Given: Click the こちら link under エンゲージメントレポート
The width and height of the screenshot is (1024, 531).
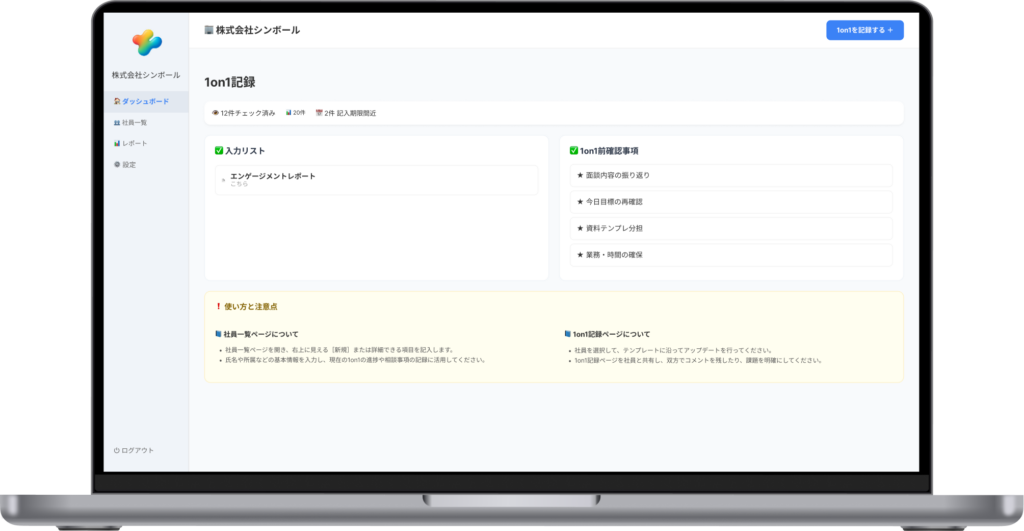Looking at the screenshot, I should [x=239, y=185].
